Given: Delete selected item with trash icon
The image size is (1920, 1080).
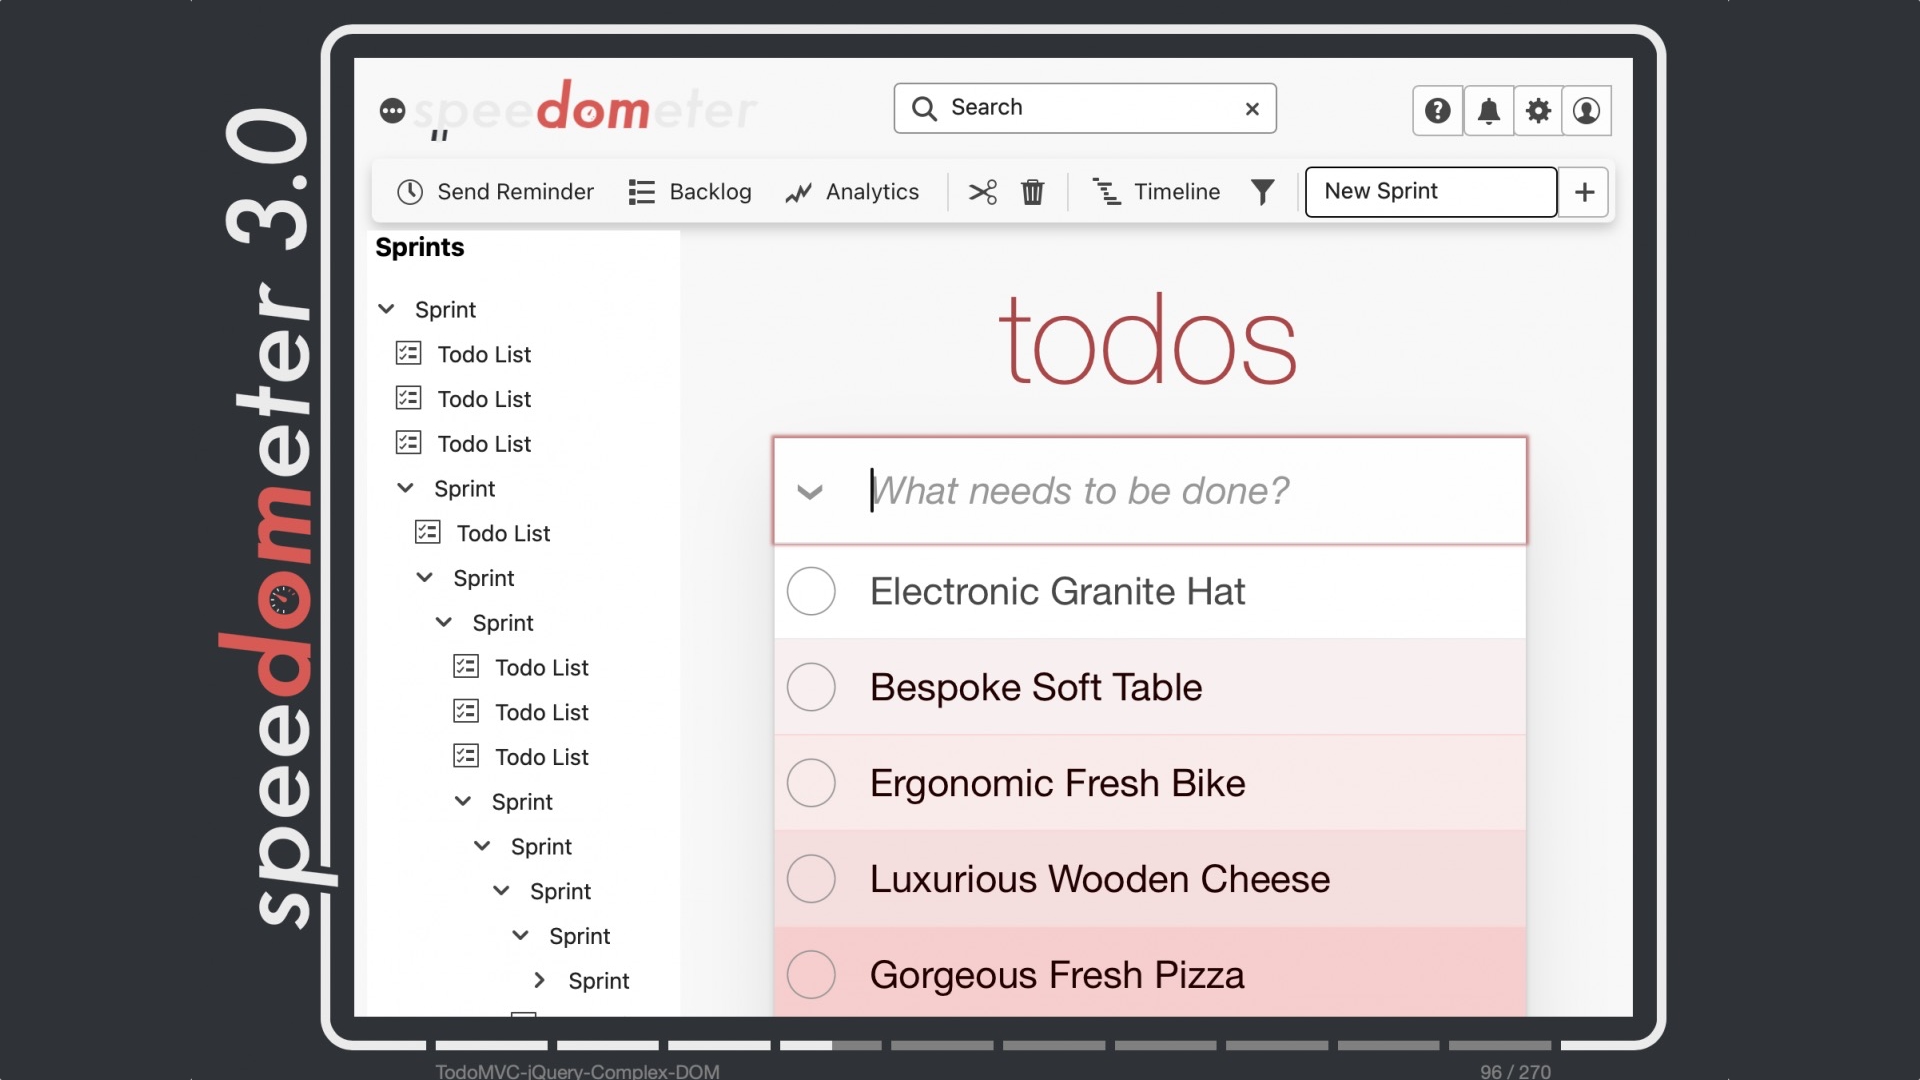Looking at the screenshot, I should click(x=1033, y=191).
